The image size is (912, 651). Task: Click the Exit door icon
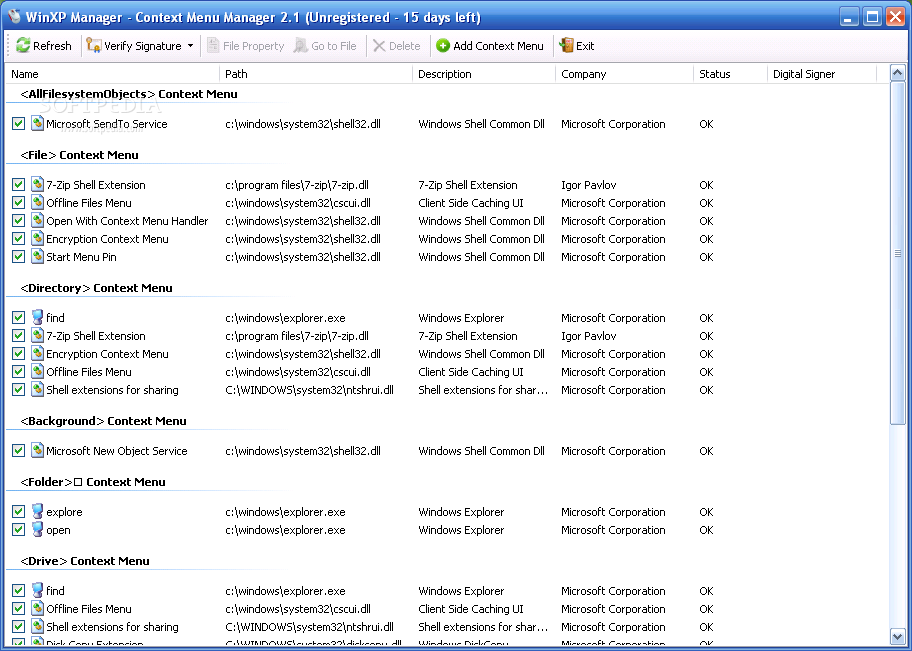(566, 45)
